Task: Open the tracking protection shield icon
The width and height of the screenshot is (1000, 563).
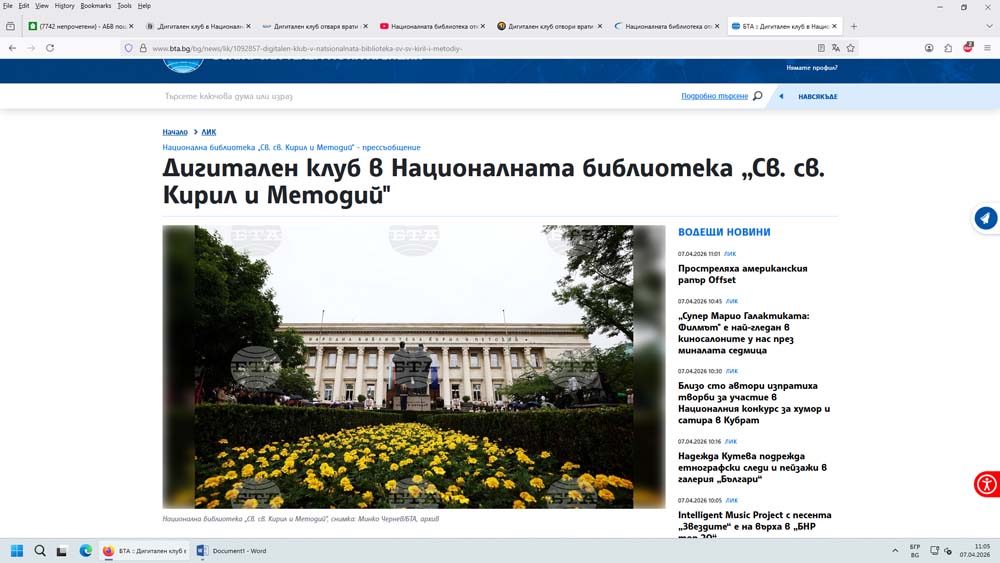Action: (x=129, y=48)
